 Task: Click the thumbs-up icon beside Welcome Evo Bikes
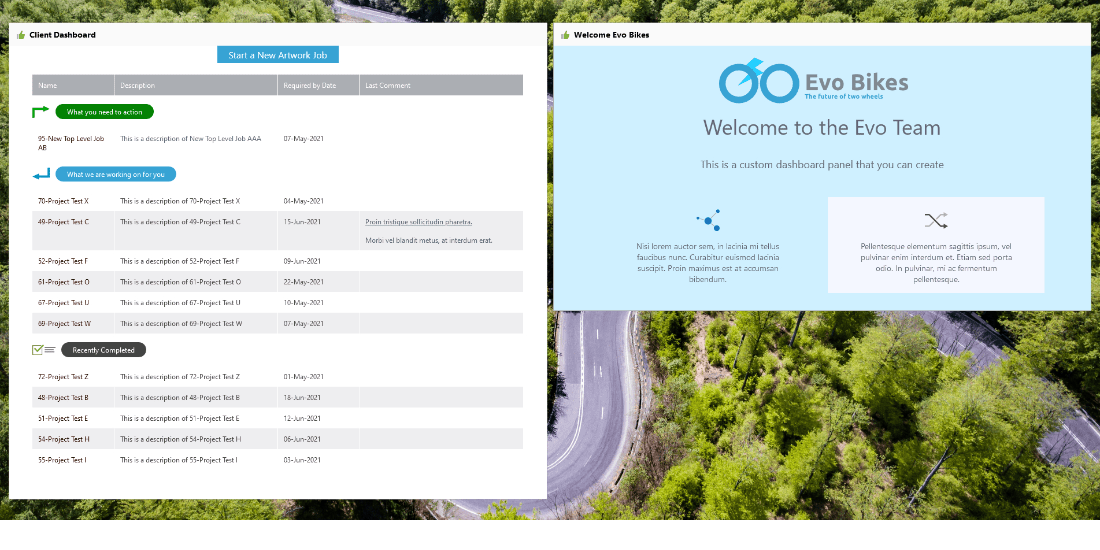pos(565,35)
